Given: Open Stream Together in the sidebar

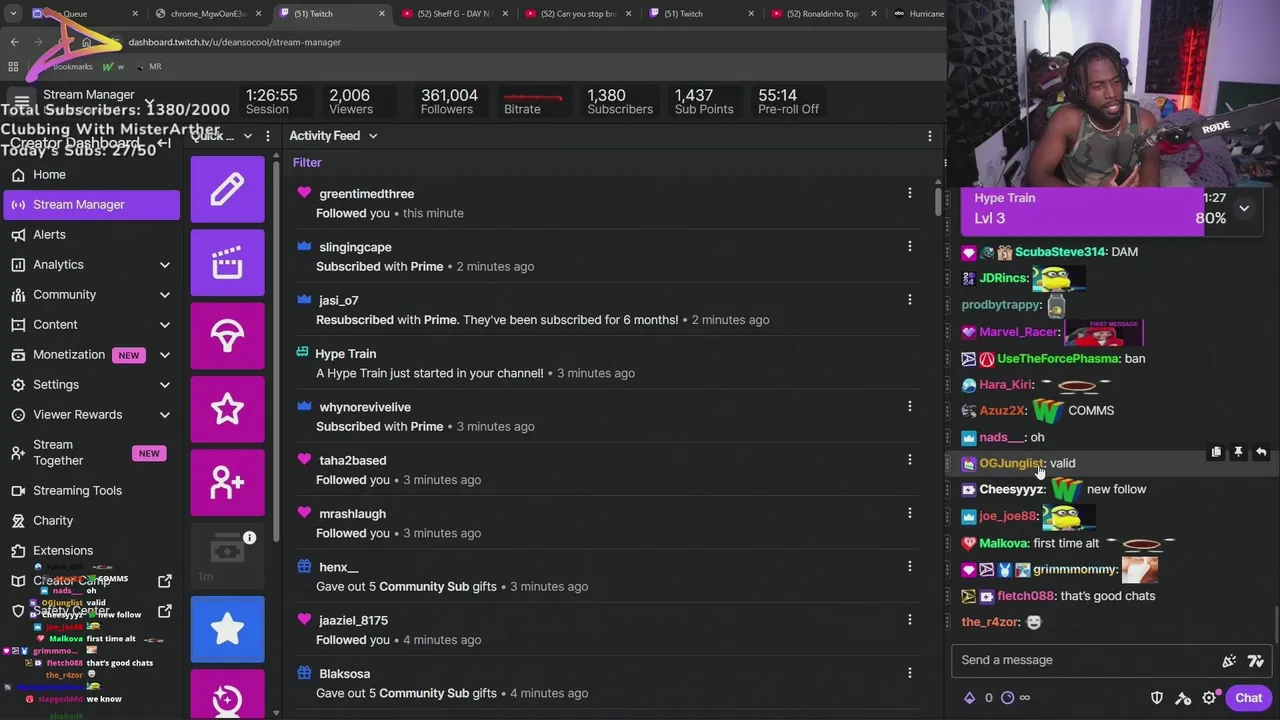Looking at the screenshot, I should click(92, 452).
